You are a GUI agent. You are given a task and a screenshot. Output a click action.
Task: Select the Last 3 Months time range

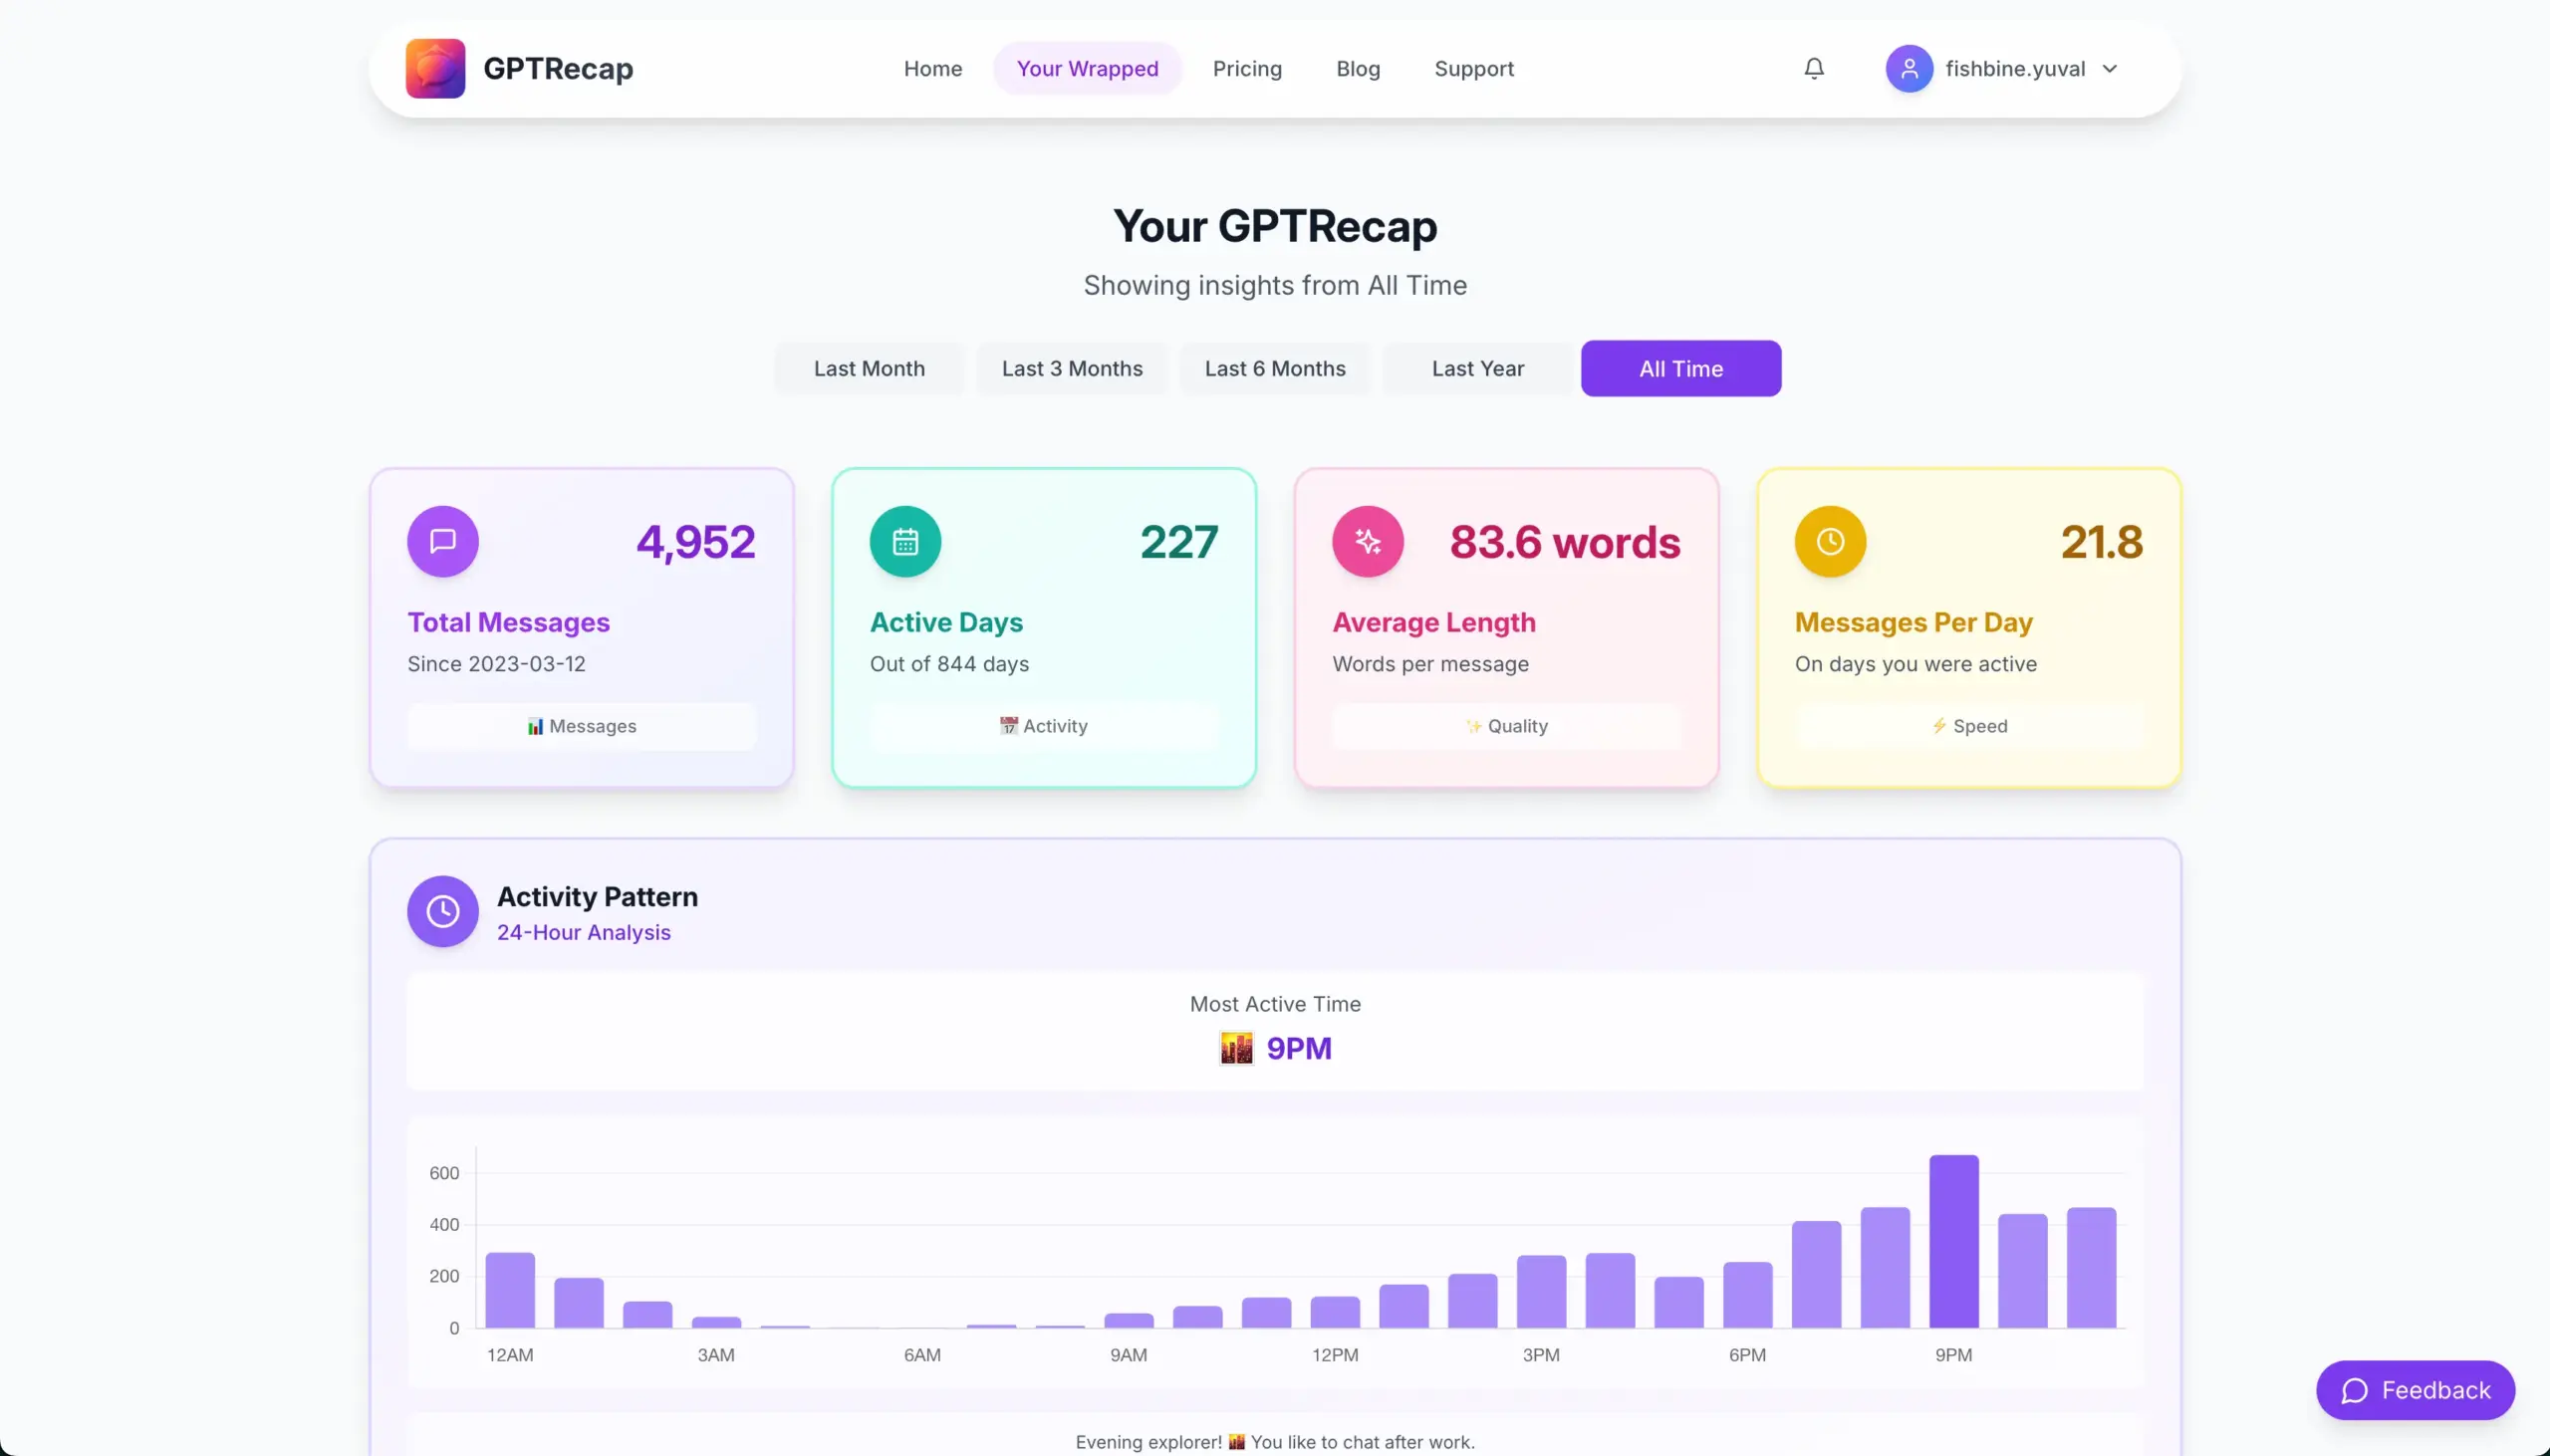(1072, 368)
